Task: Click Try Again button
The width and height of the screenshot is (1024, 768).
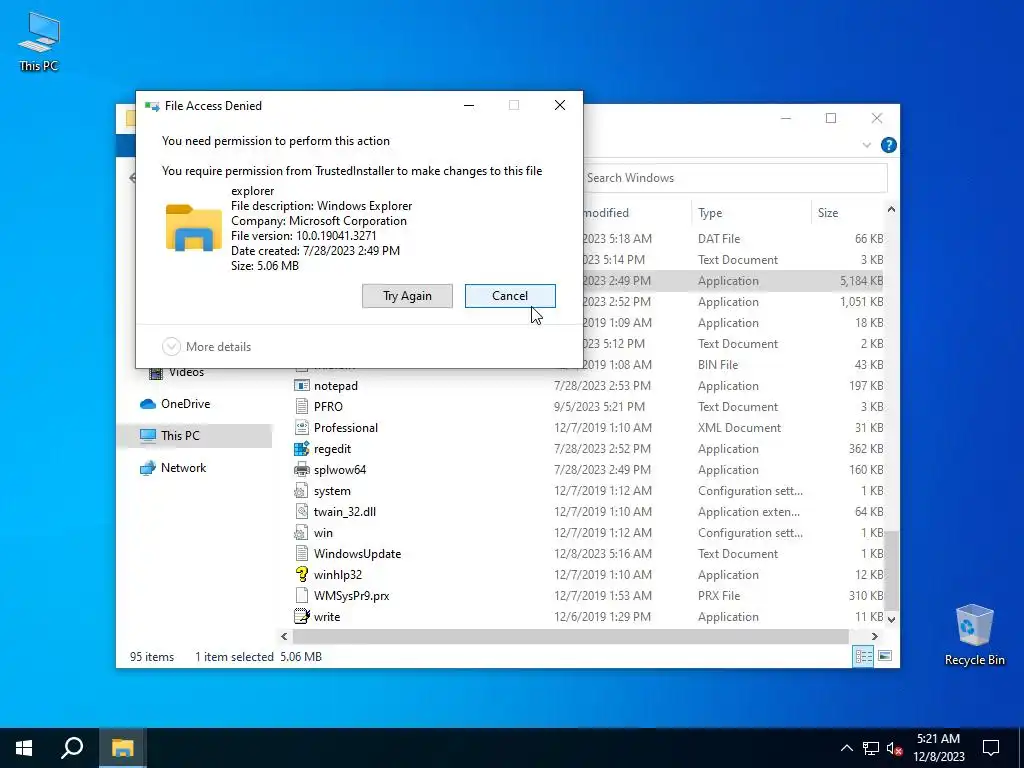Action: [408, 296]
